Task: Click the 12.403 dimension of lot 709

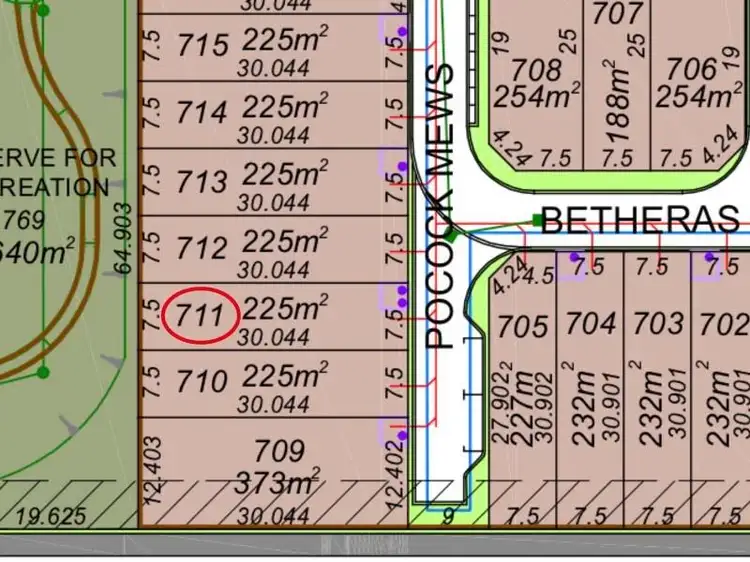Action: click(154, 470)
